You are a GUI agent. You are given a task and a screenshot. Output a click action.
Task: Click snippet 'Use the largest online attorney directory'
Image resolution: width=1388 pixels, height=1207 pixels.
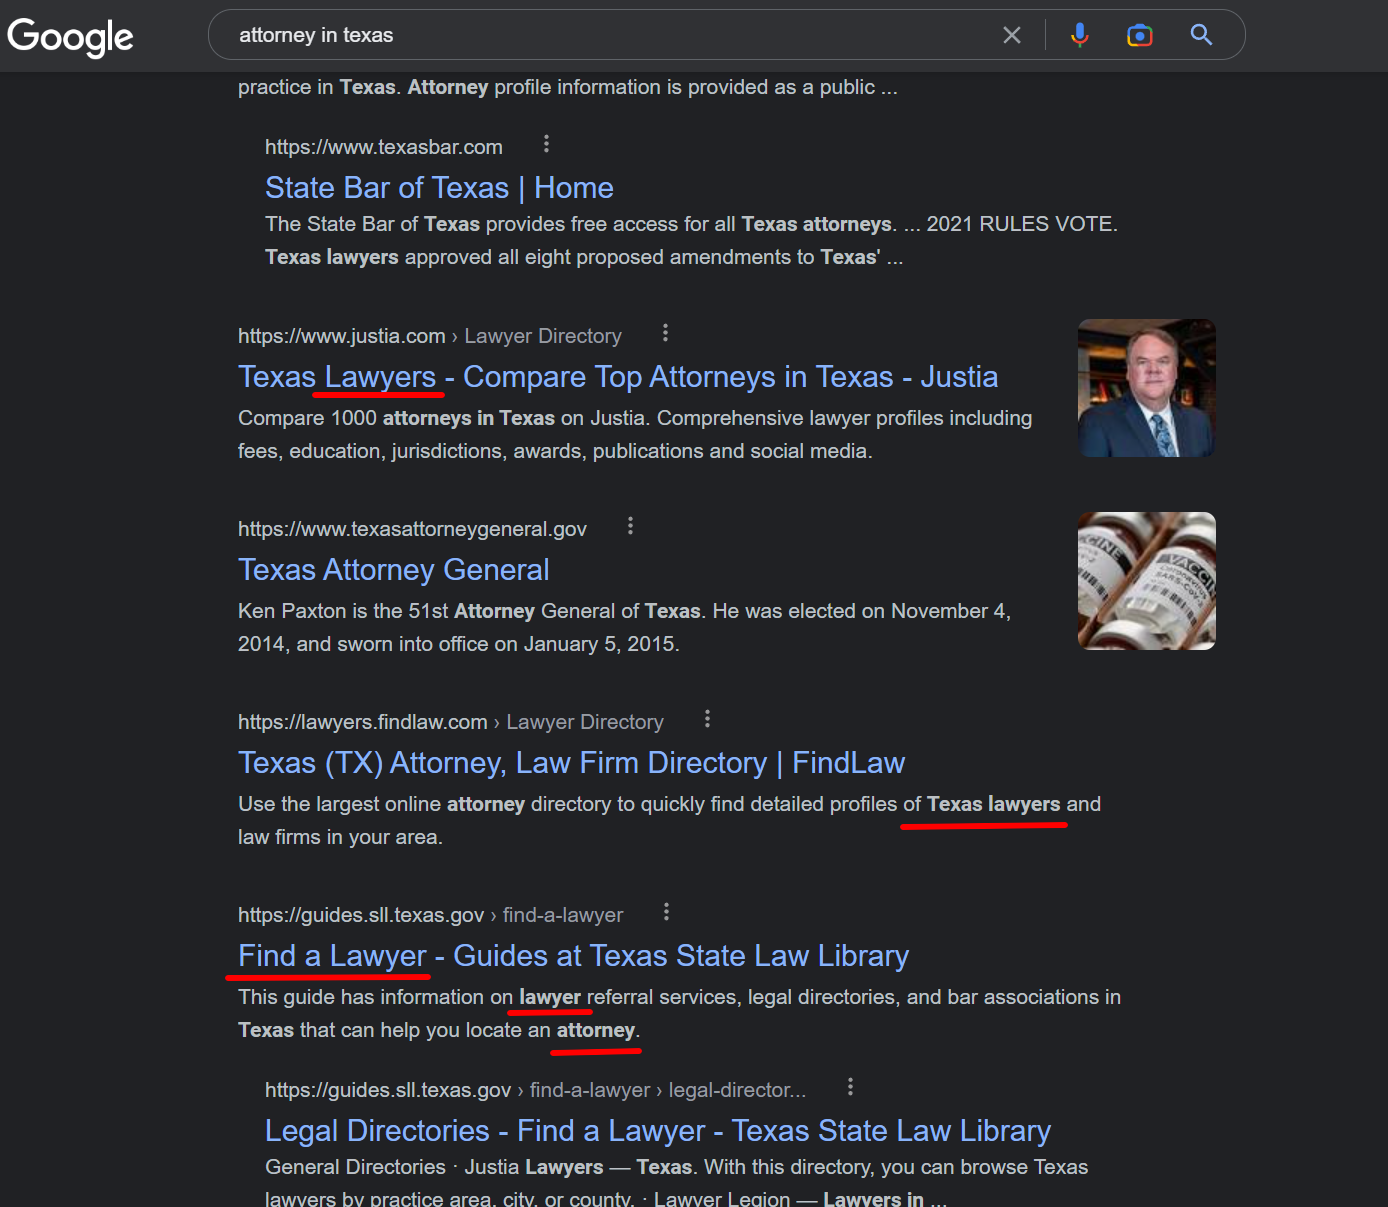coord(669,821)
